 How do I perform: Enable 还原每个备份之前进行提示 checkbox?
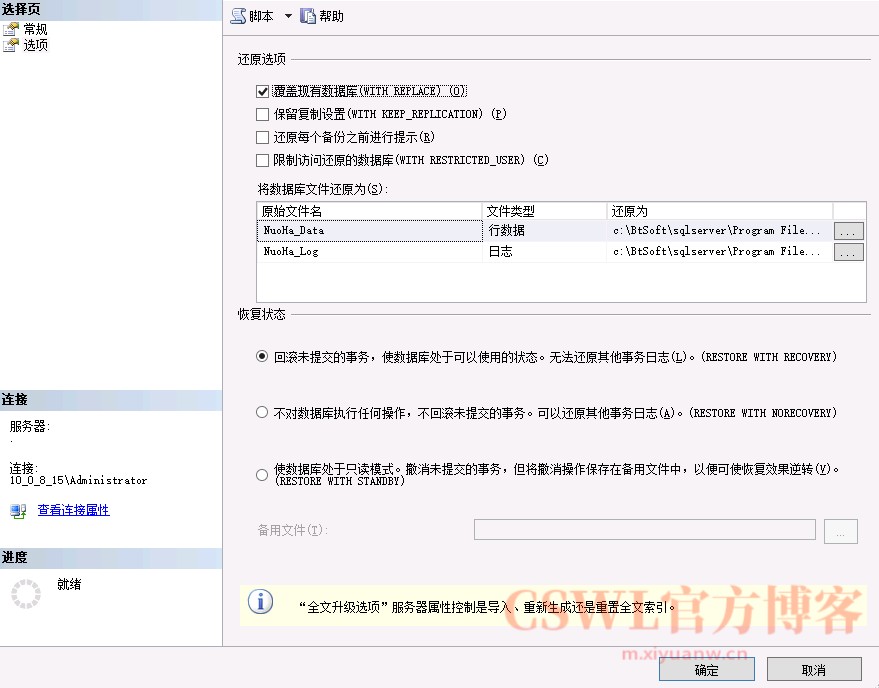[263, 137]
